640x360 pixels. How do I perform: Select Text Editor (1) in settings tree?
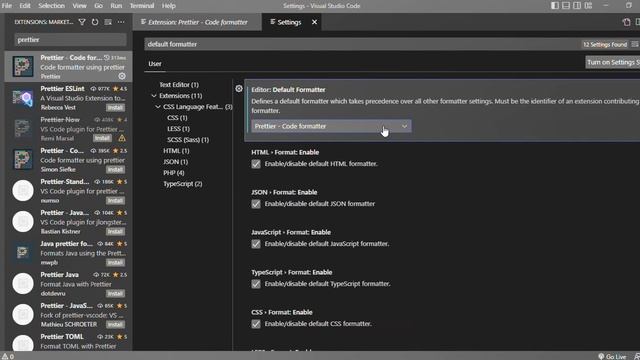[179, 84]
